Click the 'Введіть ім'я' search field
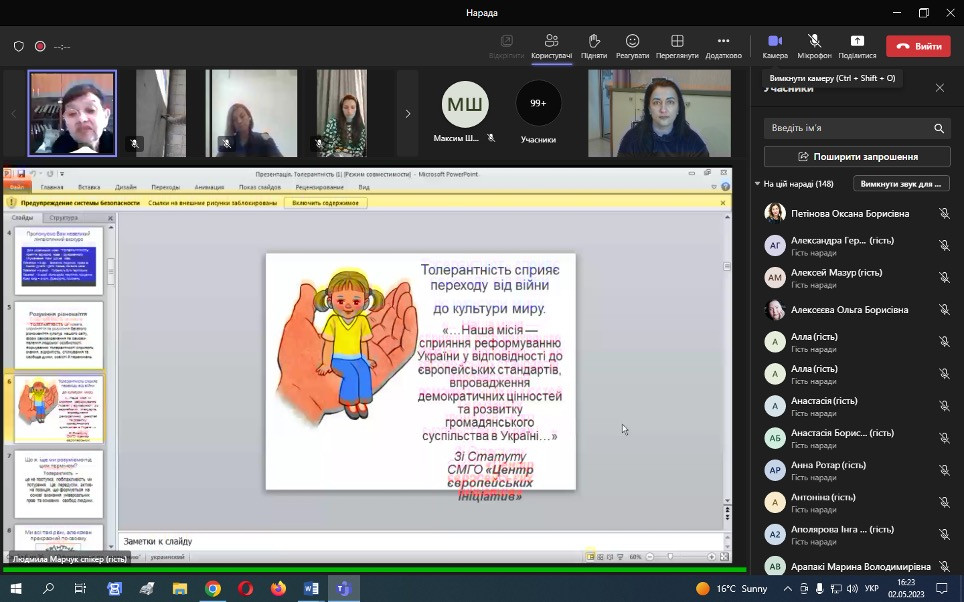 point(848,128)
